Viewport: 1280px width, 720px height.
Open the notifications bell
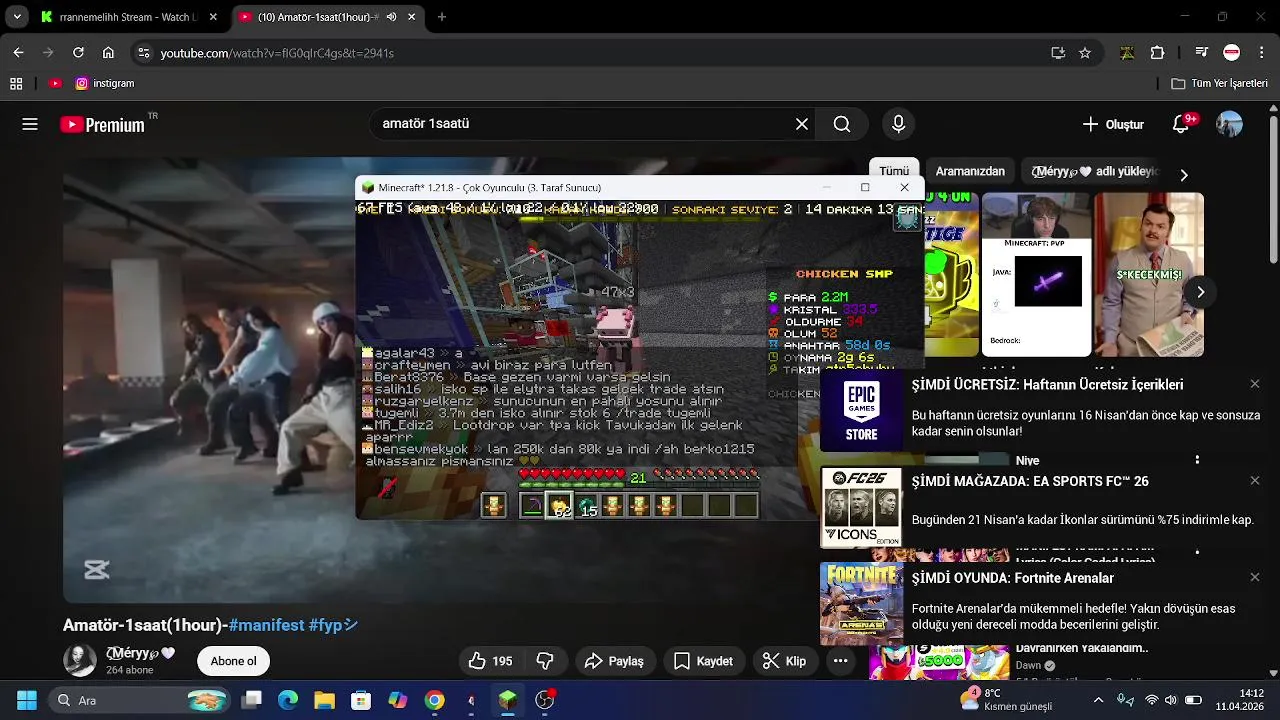[x=1181, y=124]
